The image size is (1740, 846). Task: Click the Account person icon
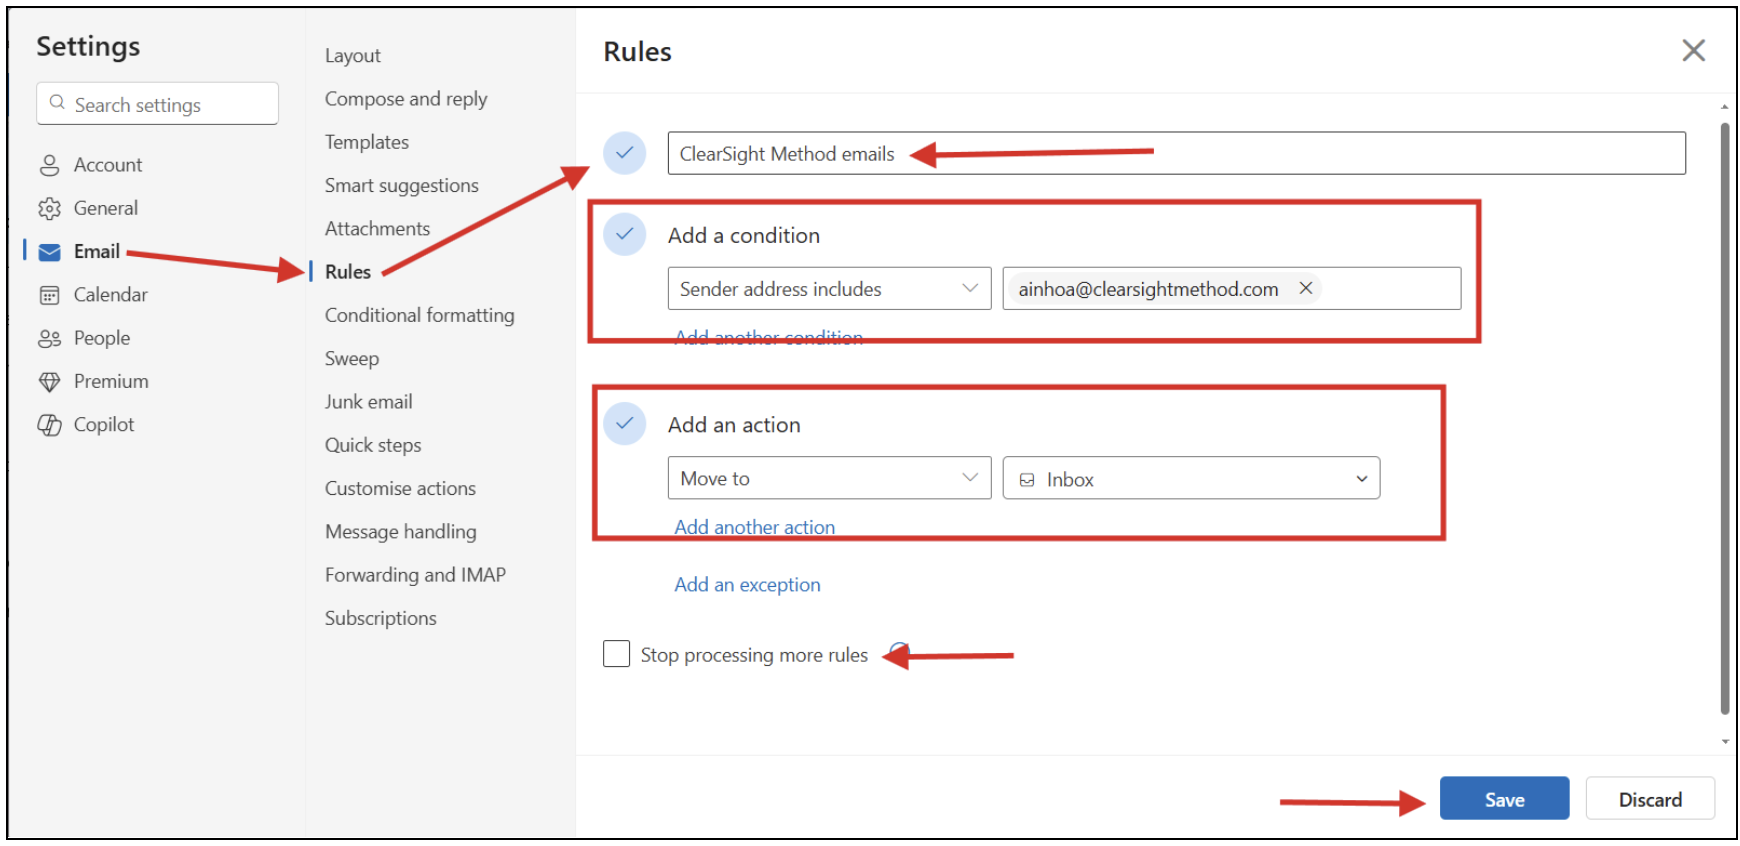click(49, 165)
